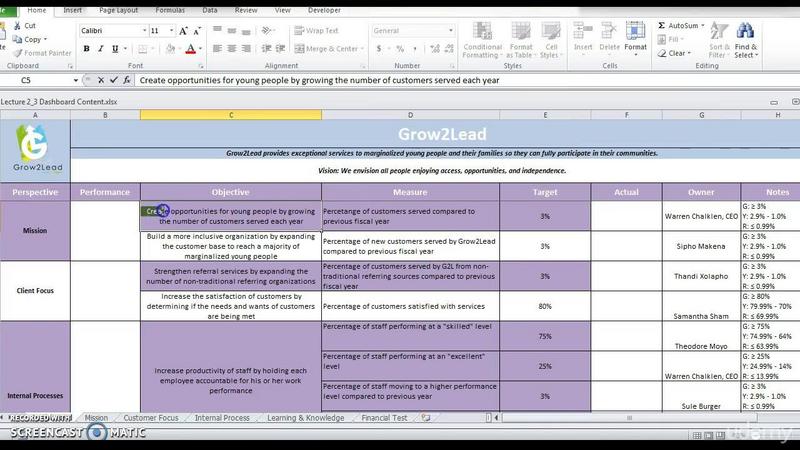Click Decrease Decimal icon
This screenshot has height=450, width=800.
tap(449, 48)
